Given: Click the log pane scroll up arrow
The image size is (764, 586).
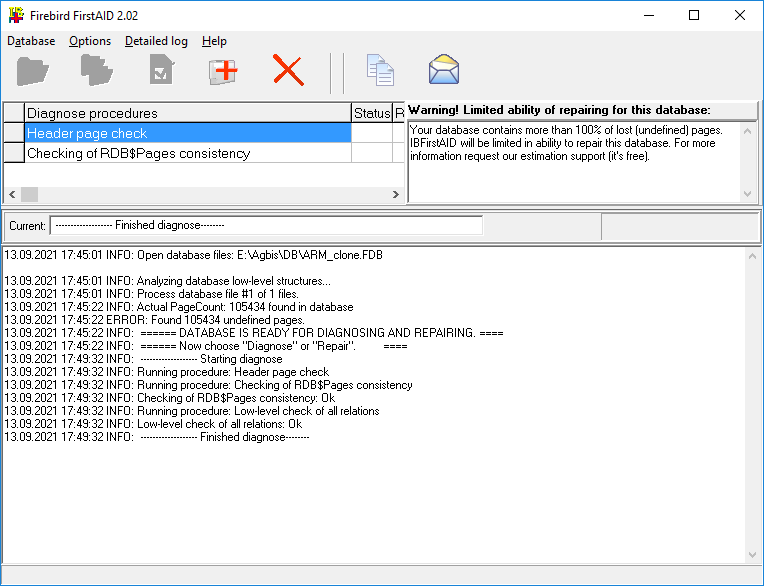Looking at the screenshot, I should click(x=752, y=256).
